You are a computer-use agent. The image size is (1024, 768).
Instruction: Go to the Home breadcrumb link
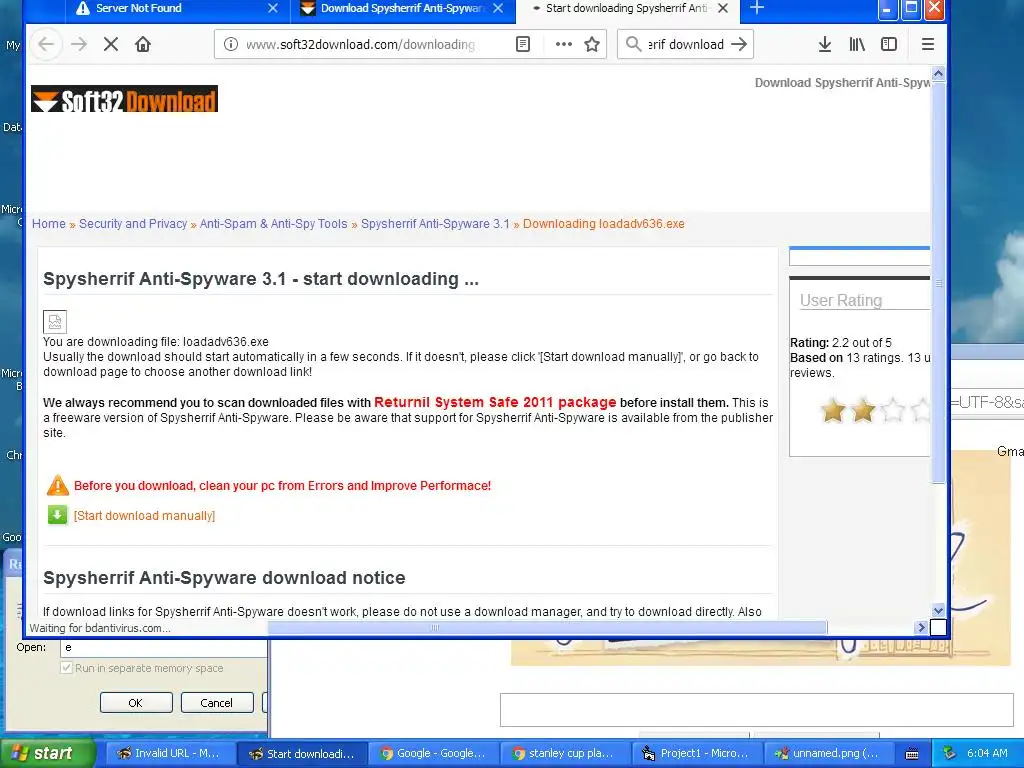pyautogui.click(x=49, y=224)
